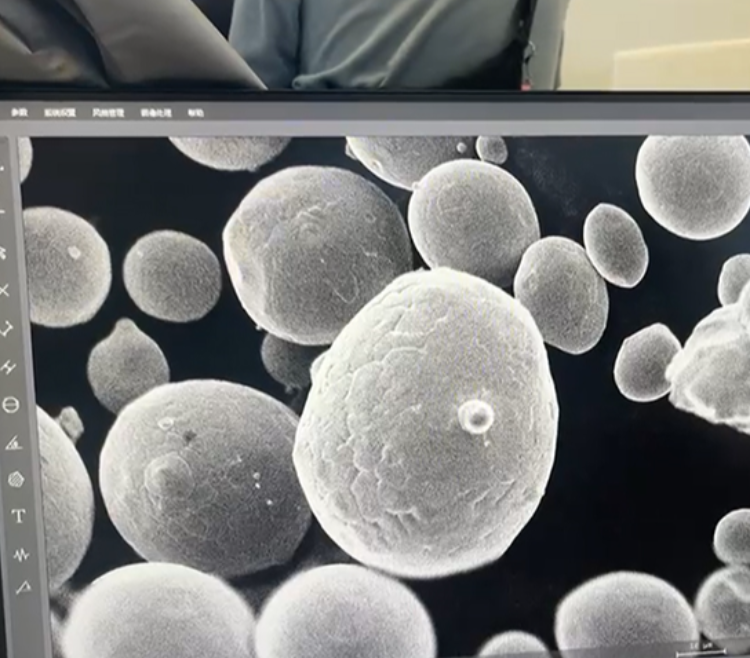The image size is (750, 658).
Task: Select the hatched polygon area tool
Action: coord(16,479)
